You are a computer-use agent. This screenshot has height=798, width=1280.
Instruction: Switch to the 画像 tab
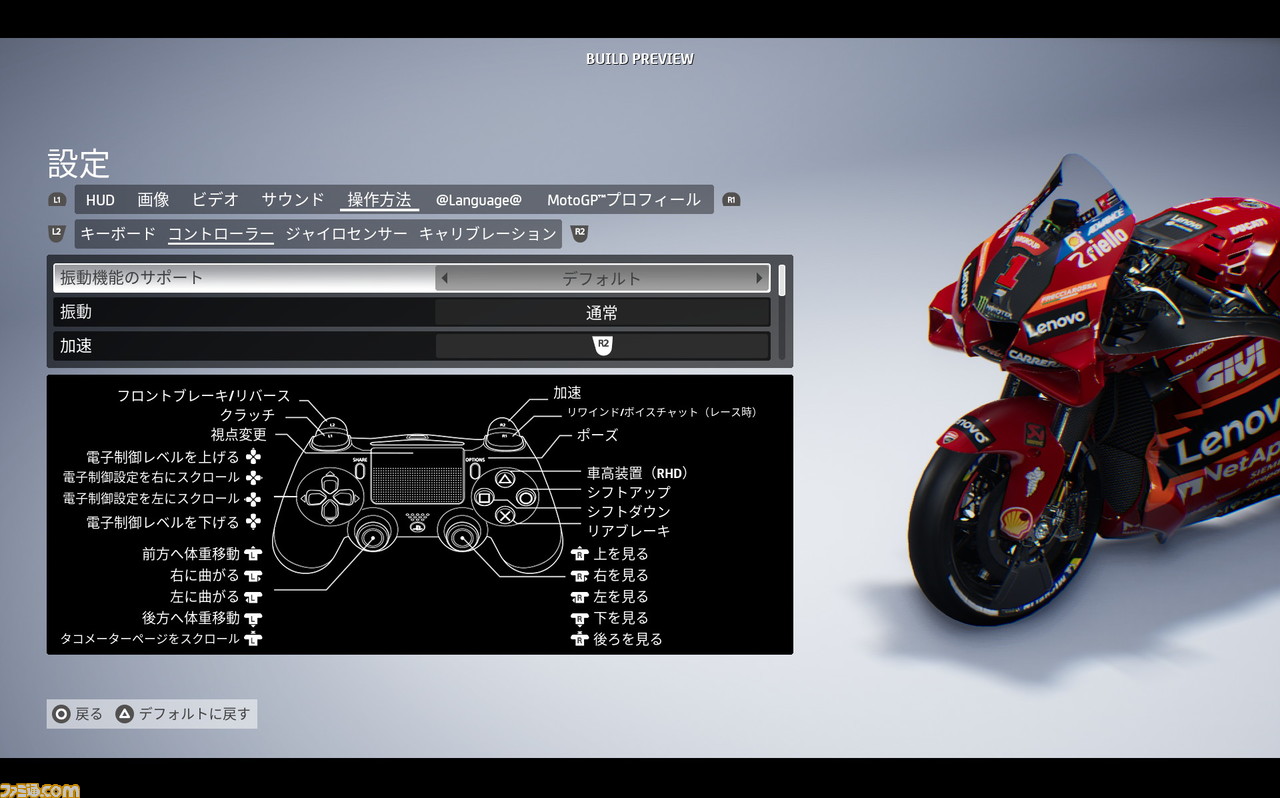tap(153, 200)
